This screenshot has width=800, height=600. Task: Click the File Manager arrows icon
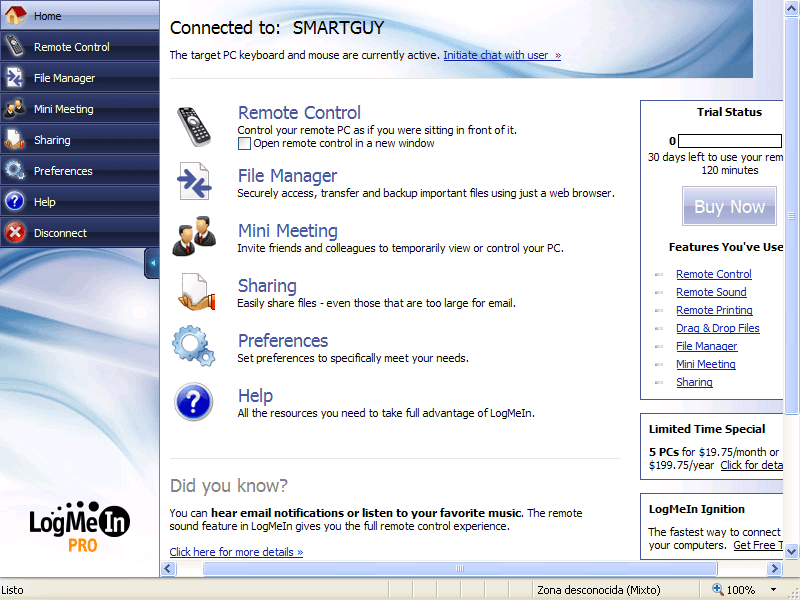click(x=193, y=182)
